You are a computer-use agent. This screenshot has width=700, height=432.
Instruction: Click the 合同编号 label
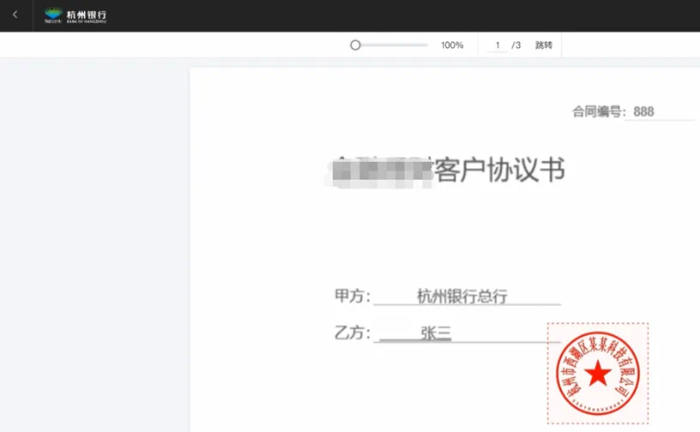[597, 112]
